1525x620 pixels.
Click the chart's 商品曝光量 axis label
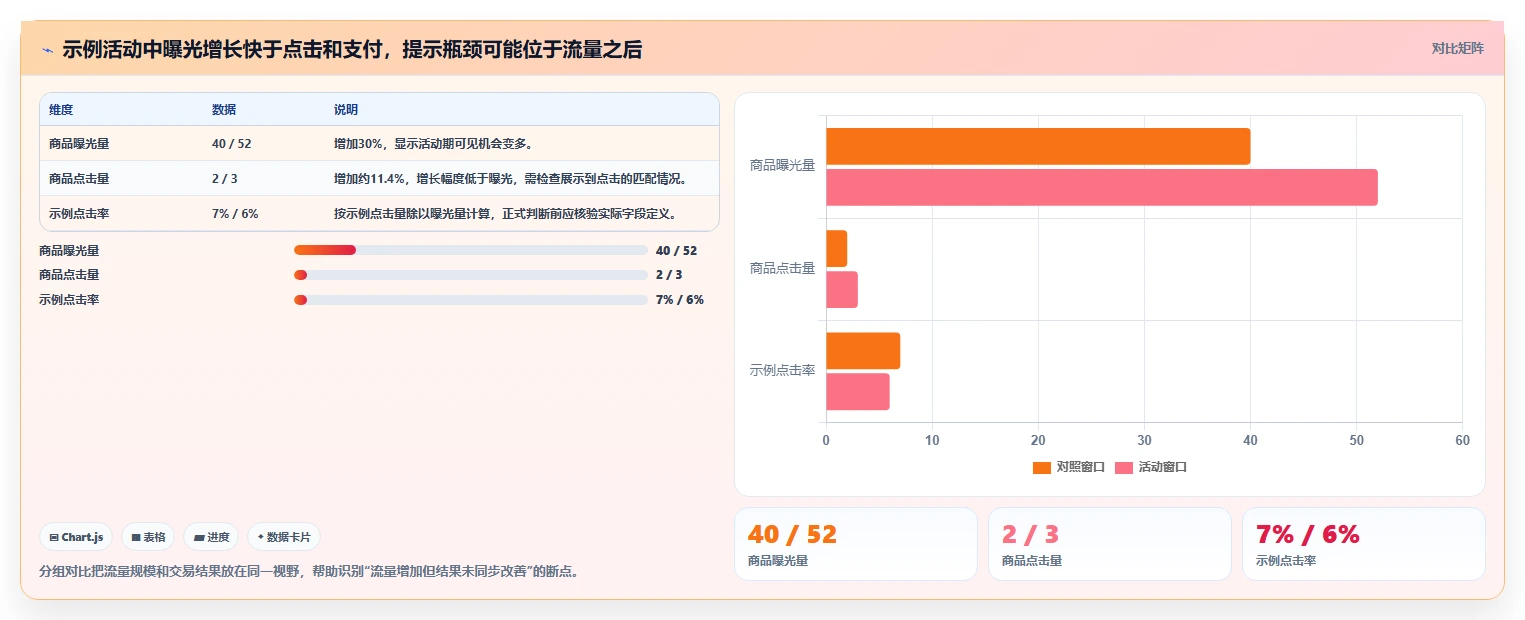tap(782, 166)
